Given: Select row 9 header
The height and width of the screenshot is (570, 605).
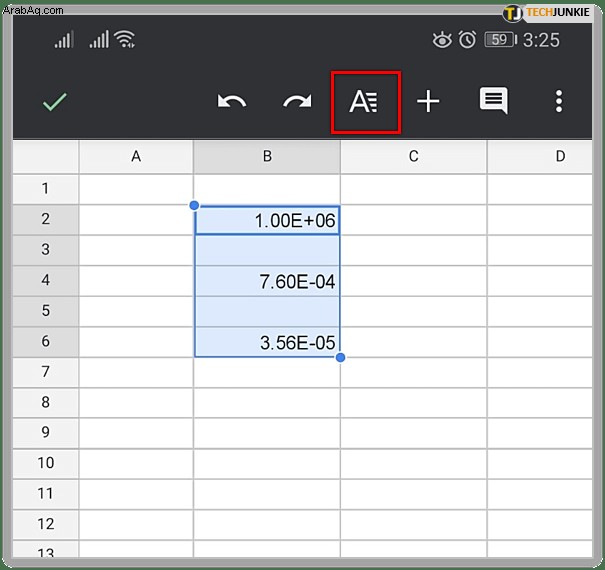Looking at the screenshot, I should (46, 433).
